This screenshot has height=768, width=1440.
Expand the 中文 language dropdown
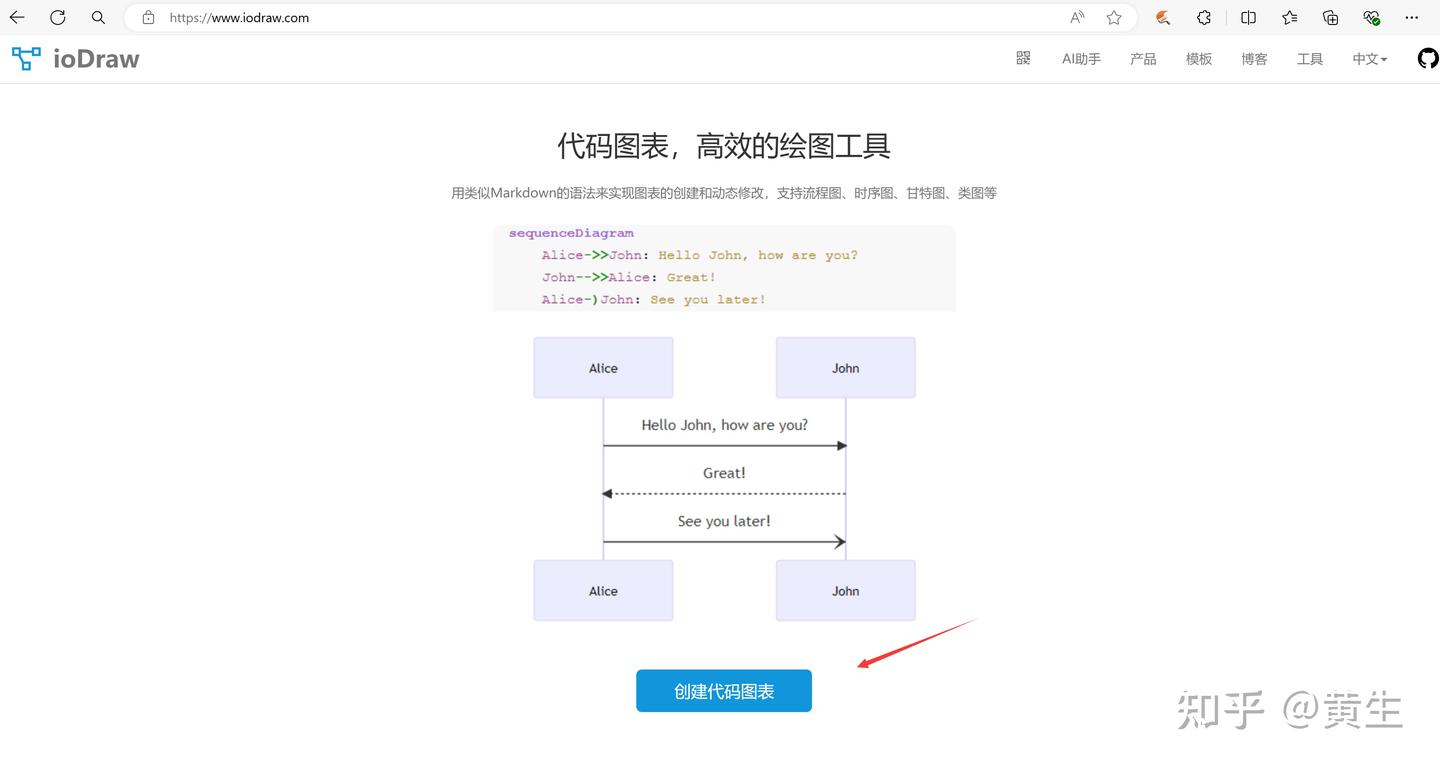pyautogui.click(x=1369, y=58)
